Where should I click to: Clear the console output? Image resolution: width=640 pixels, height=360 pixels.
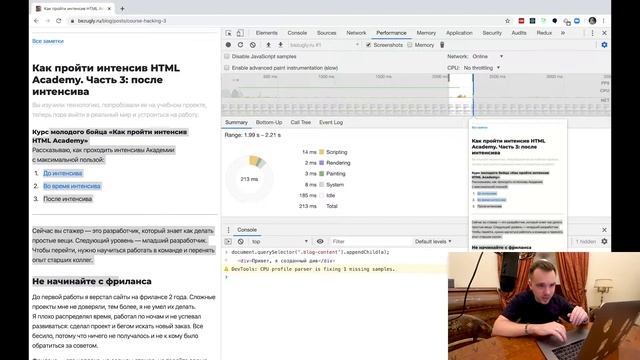point(241,242)
